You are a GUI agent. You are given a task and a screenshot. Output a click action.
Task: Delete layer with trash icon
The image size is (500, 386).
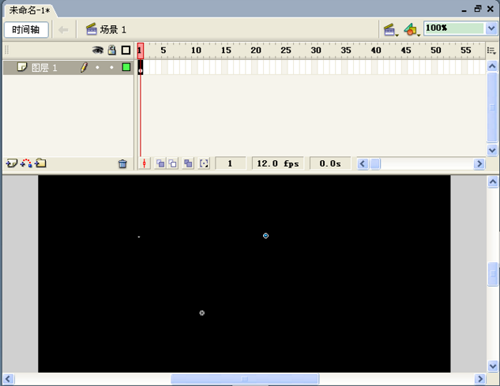click(x=122, y=164)
